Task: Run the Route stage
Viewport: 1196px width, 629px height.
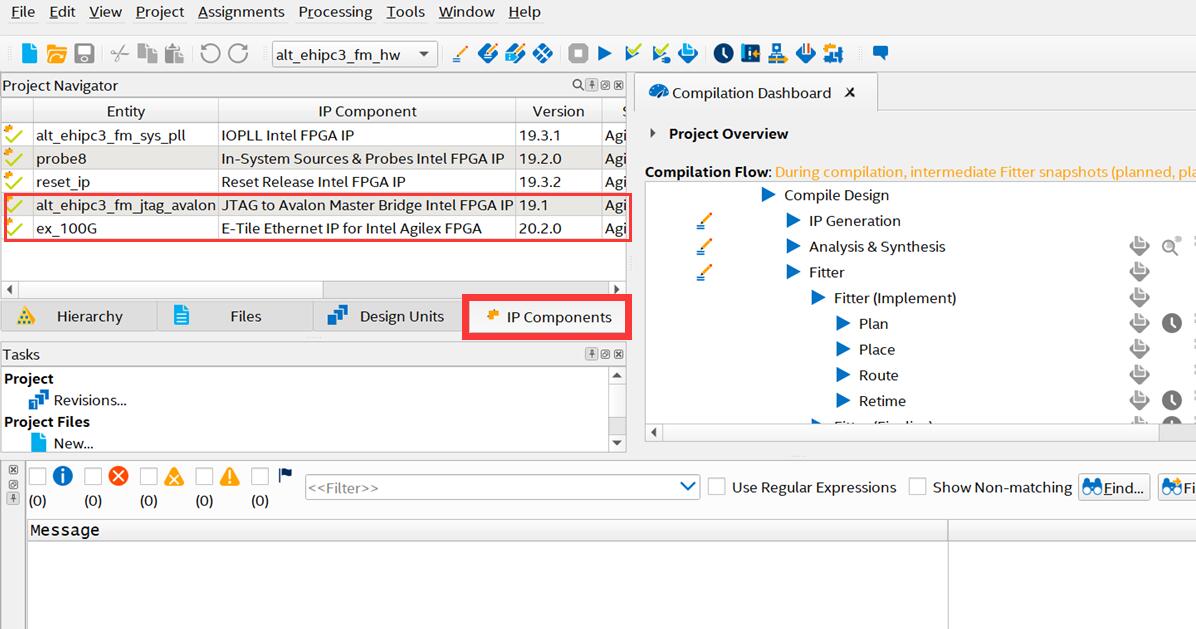Action: [x=843, y=375]
